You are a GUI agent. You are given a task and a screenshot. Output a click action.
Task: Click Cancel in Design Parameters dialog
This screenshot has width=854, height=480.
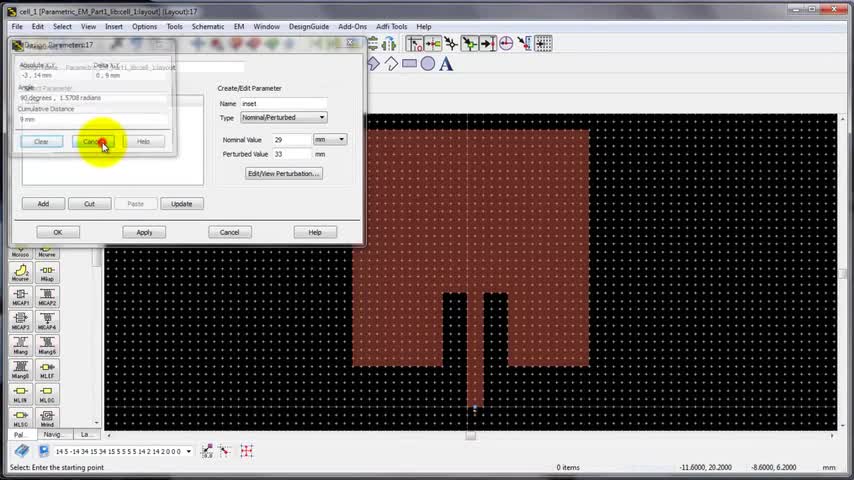[x=229, y=232]
